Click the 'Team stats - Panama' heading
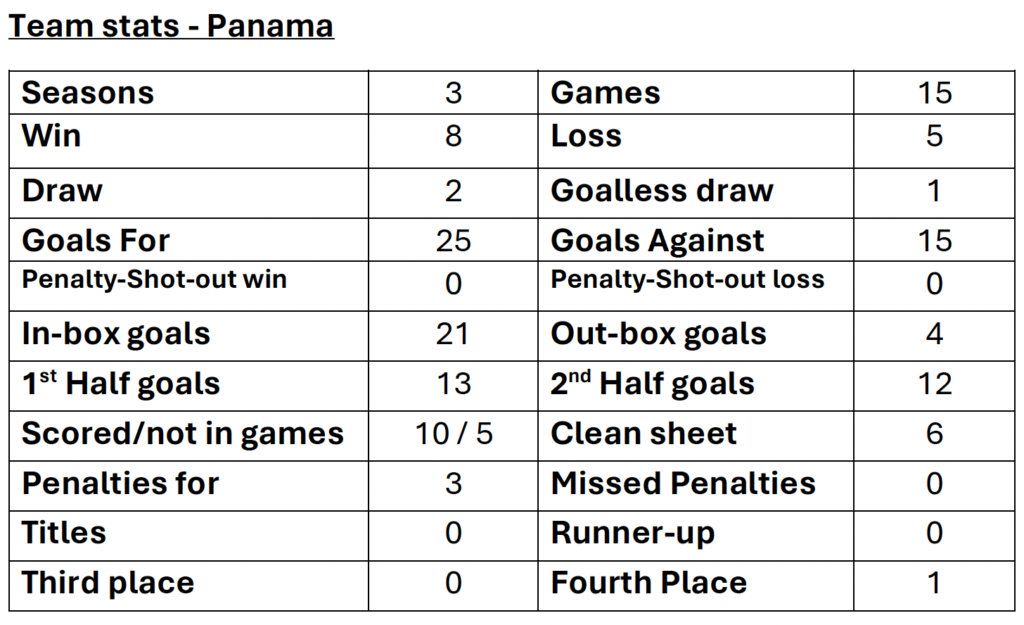 pyautogui.click(x=171, y=26)
